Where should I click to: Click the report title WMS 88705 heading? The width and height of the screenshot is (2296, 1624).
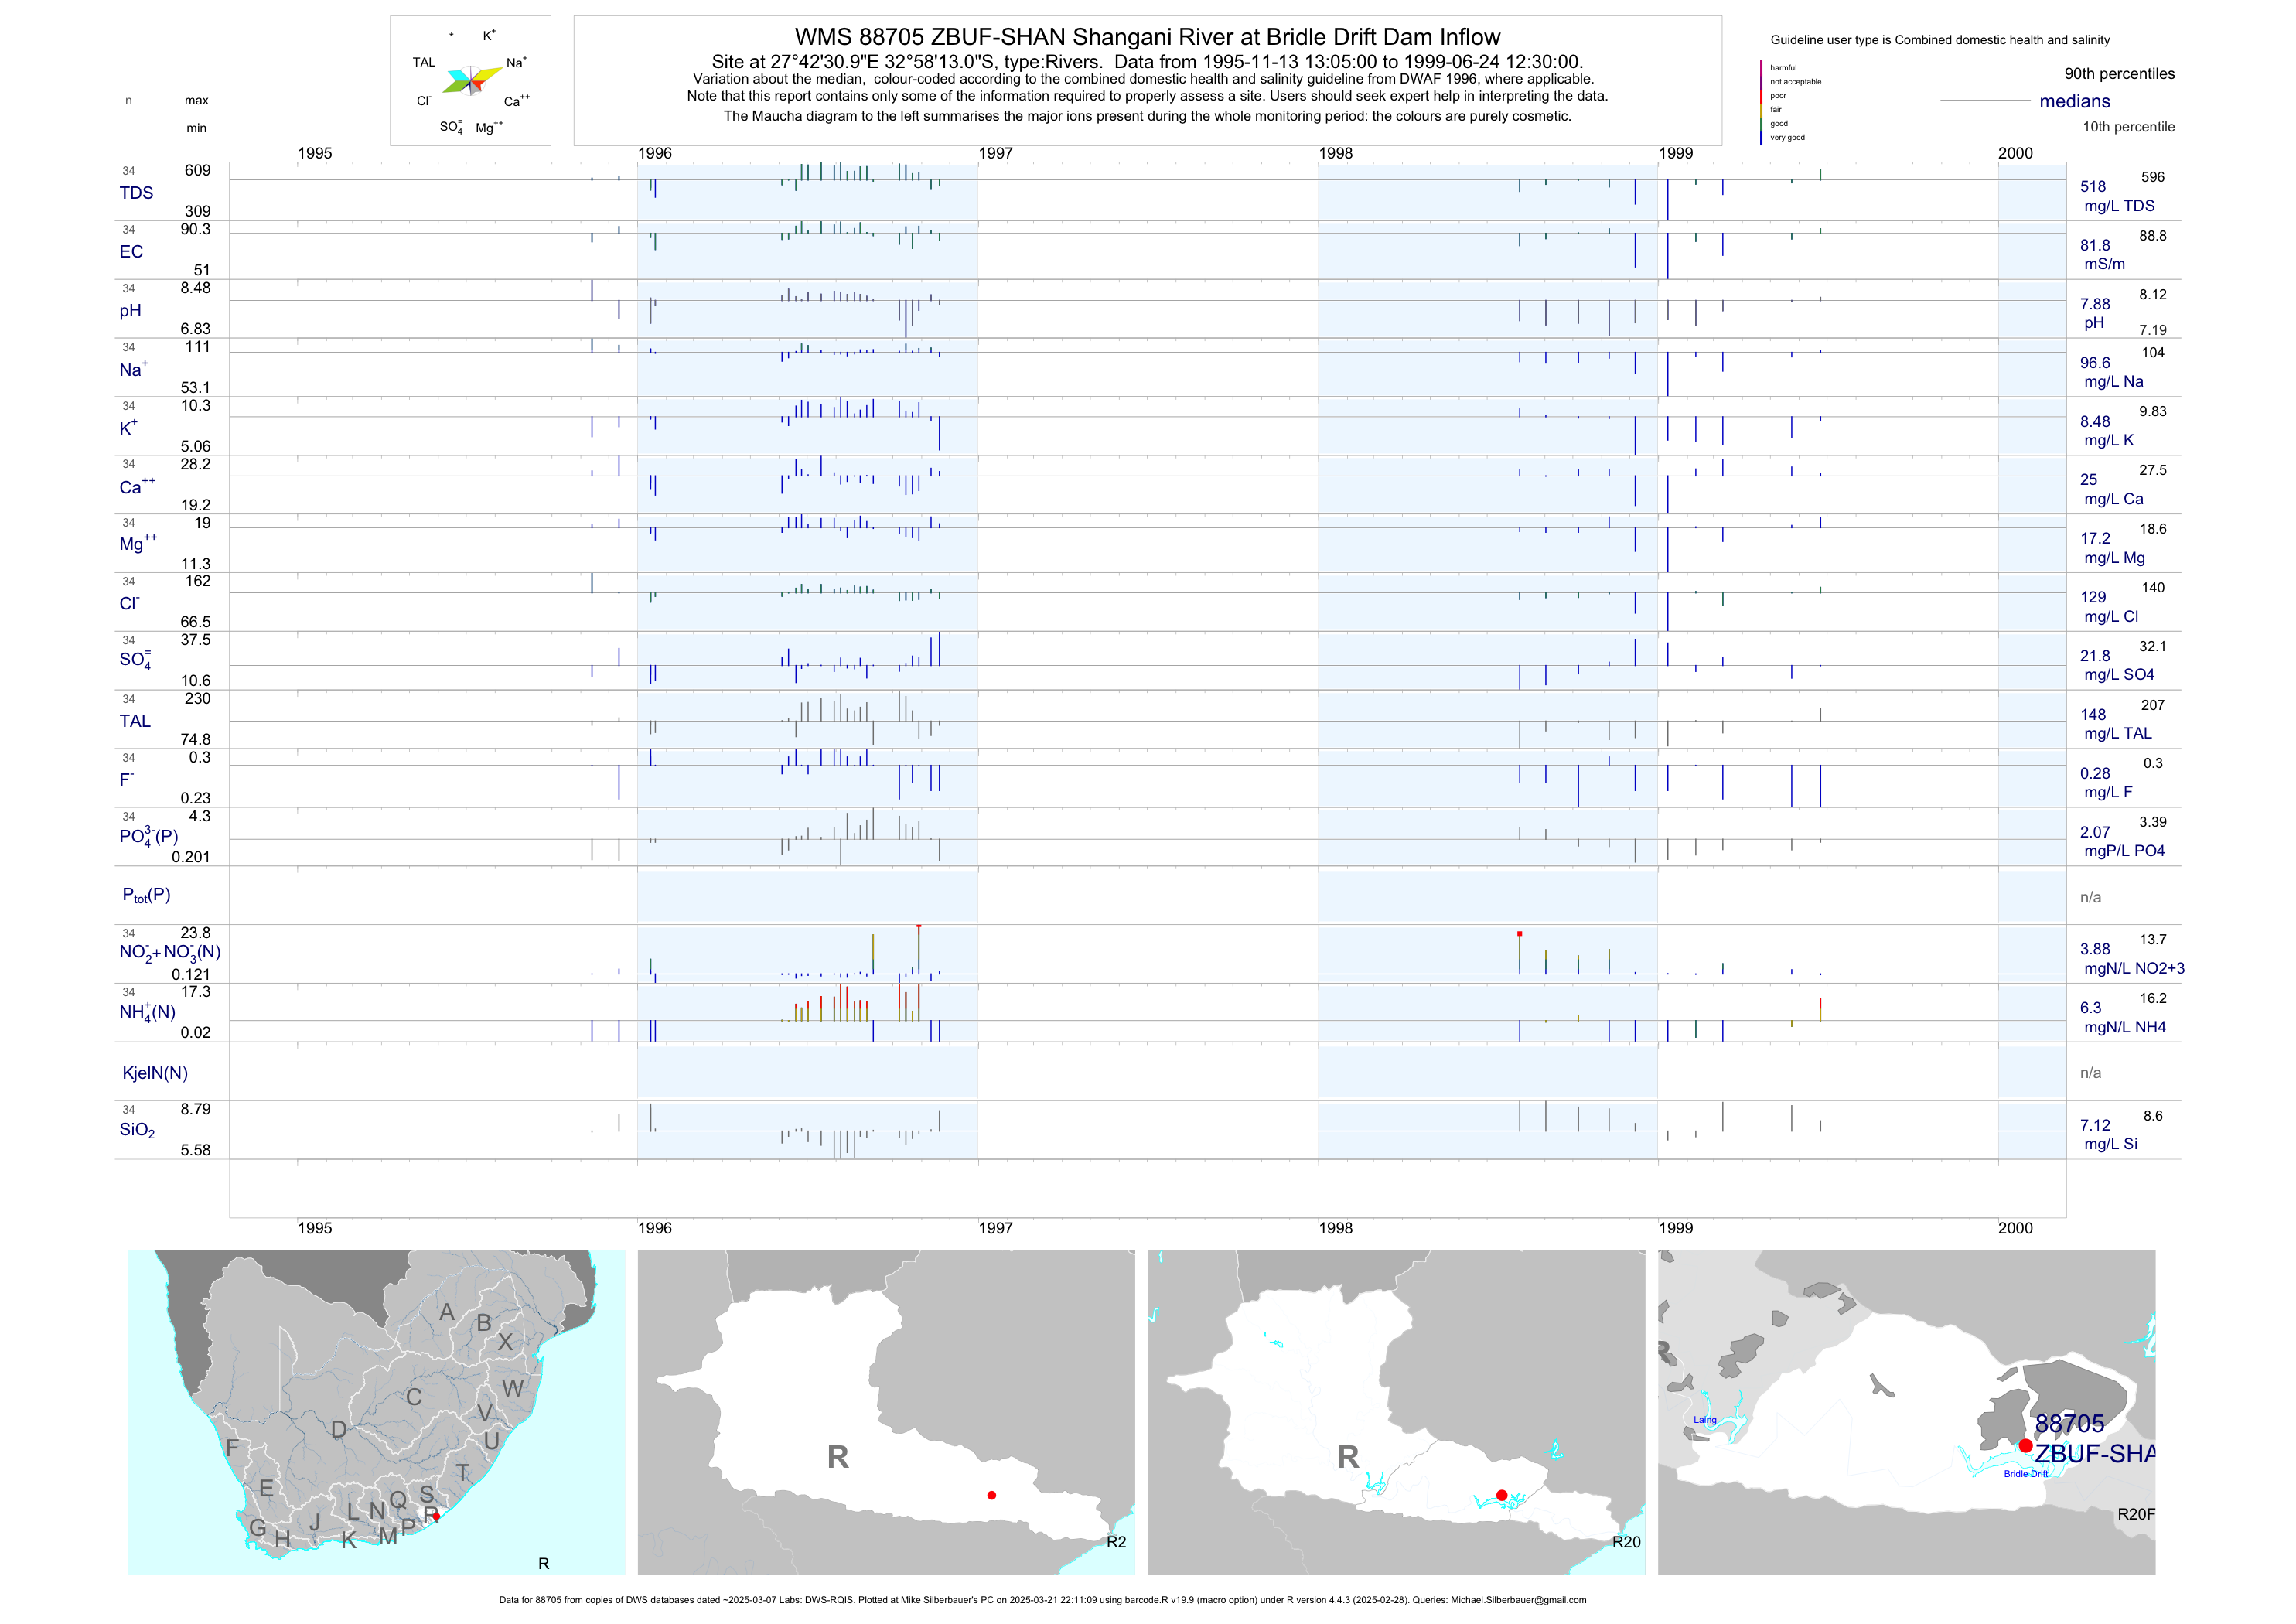point(1147,37)
